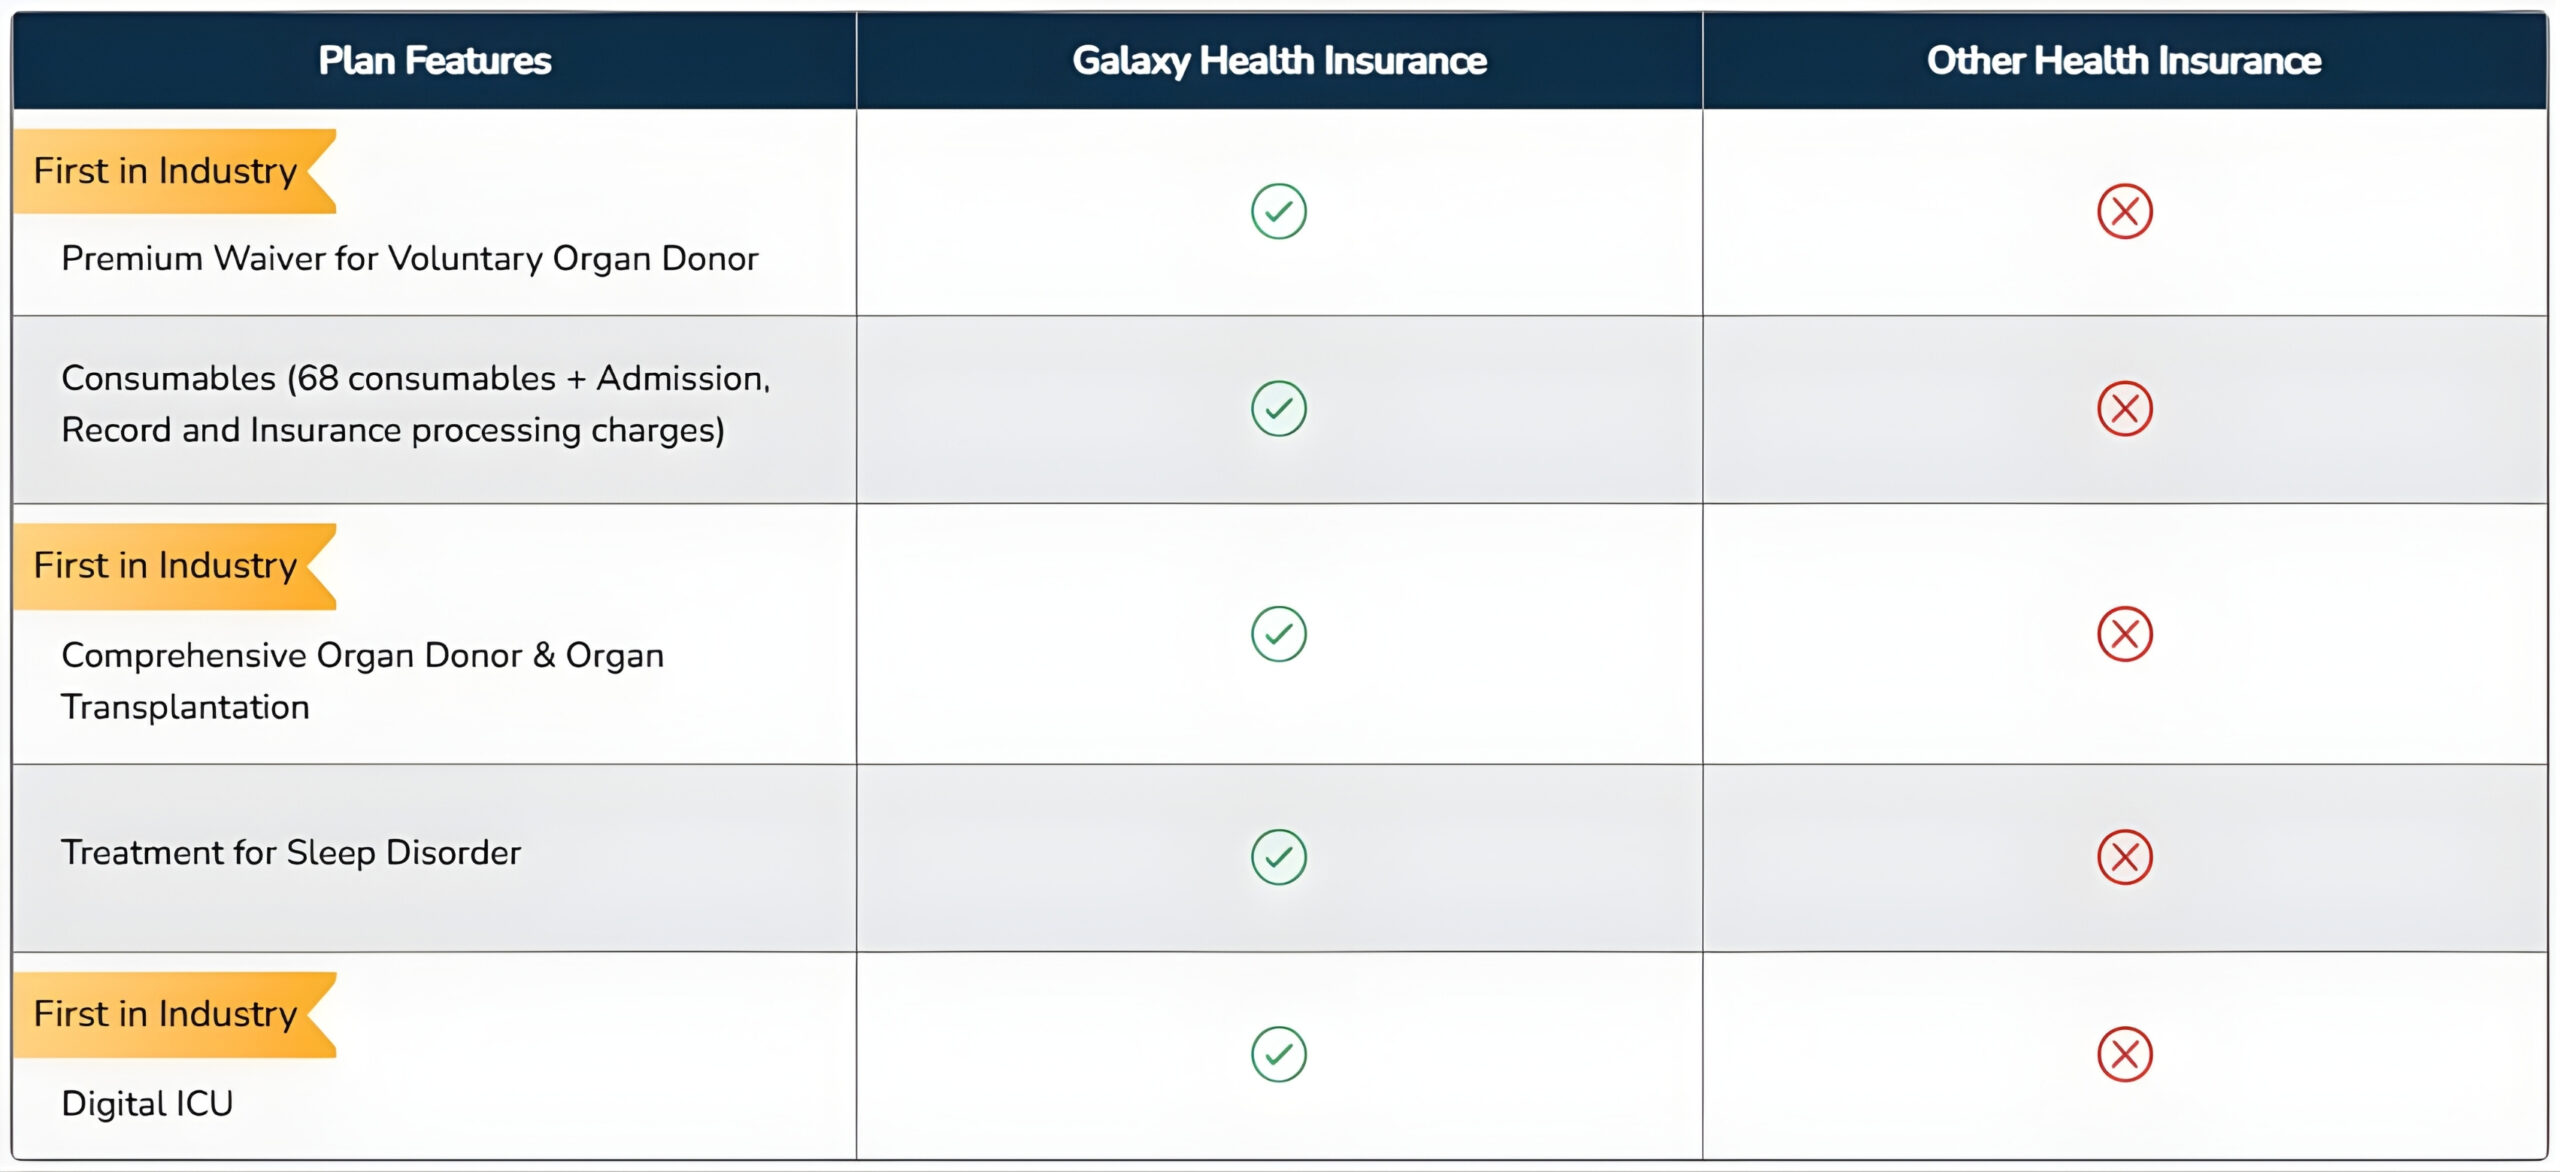Click red cross for Organ Transplantation row

pyautogui.click(x=2124, y=634)
